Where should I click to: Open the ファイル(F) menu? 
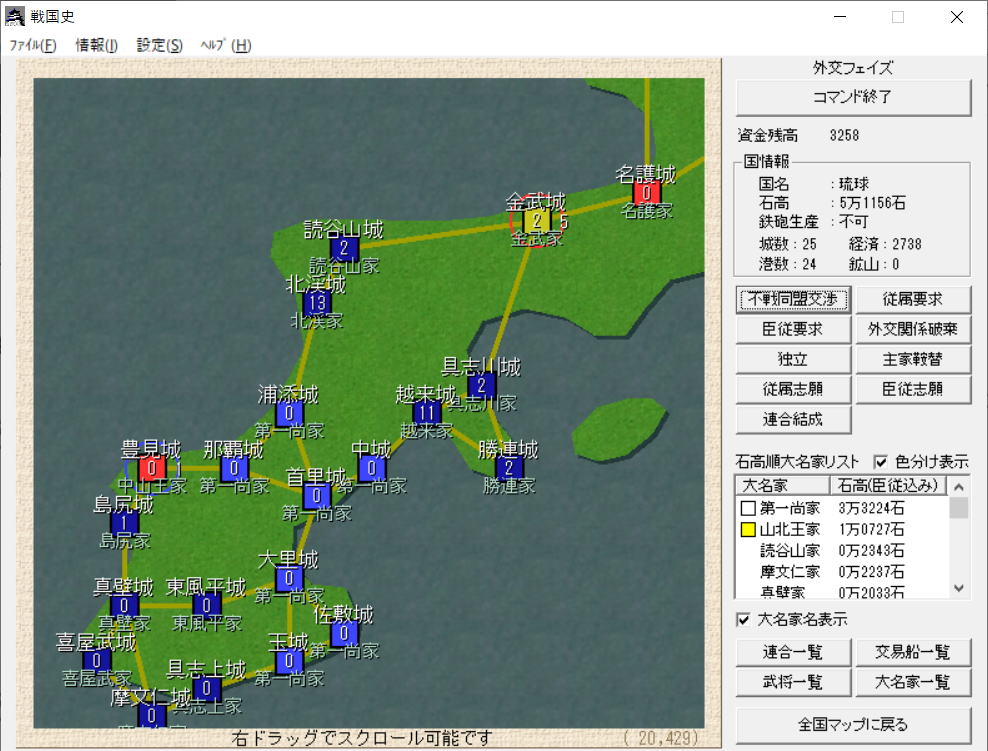point(33,45)
